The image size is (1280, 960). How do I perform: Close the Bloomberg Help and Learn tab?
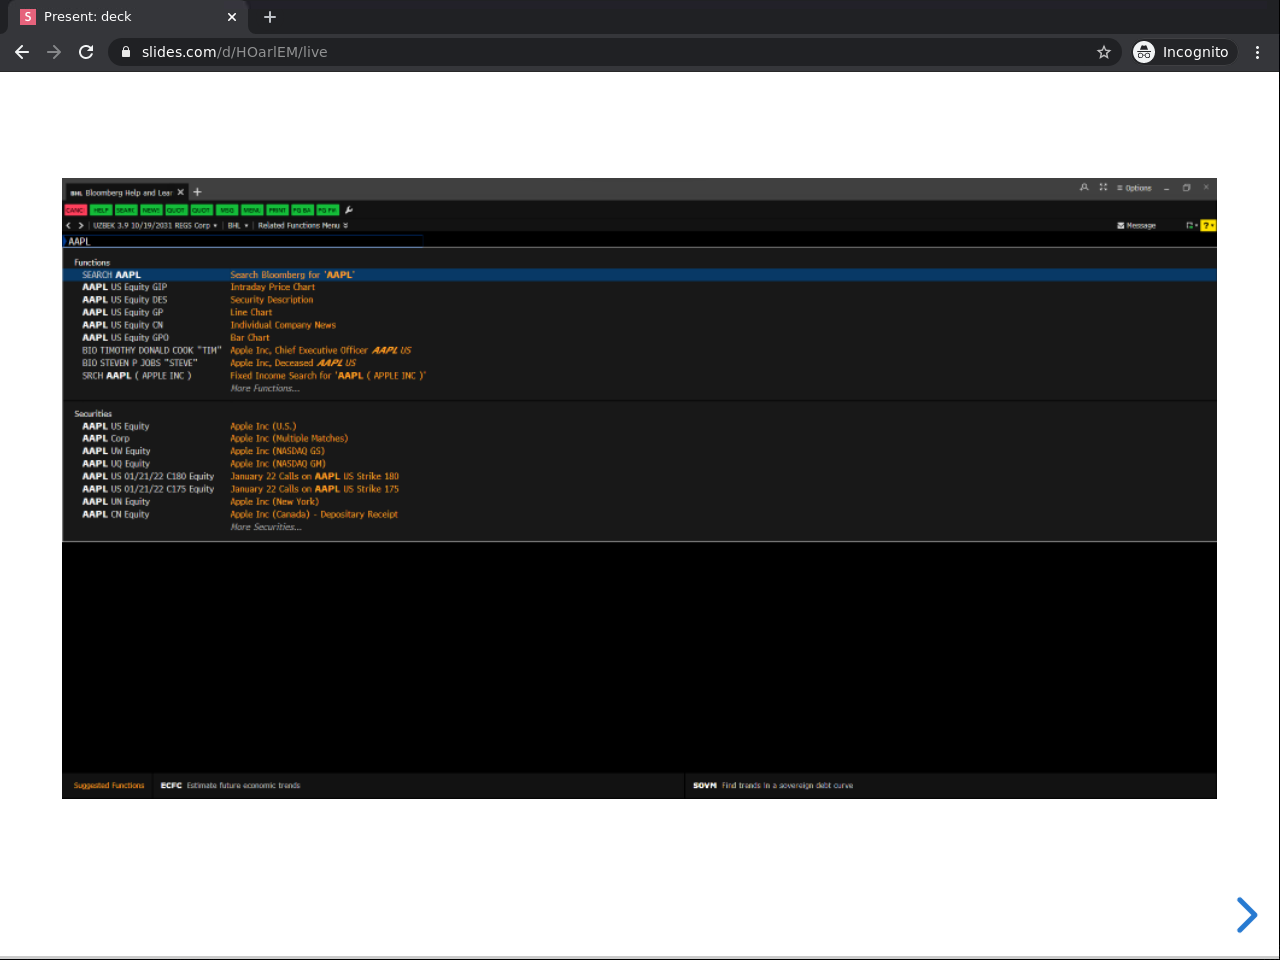click(181, 193)
